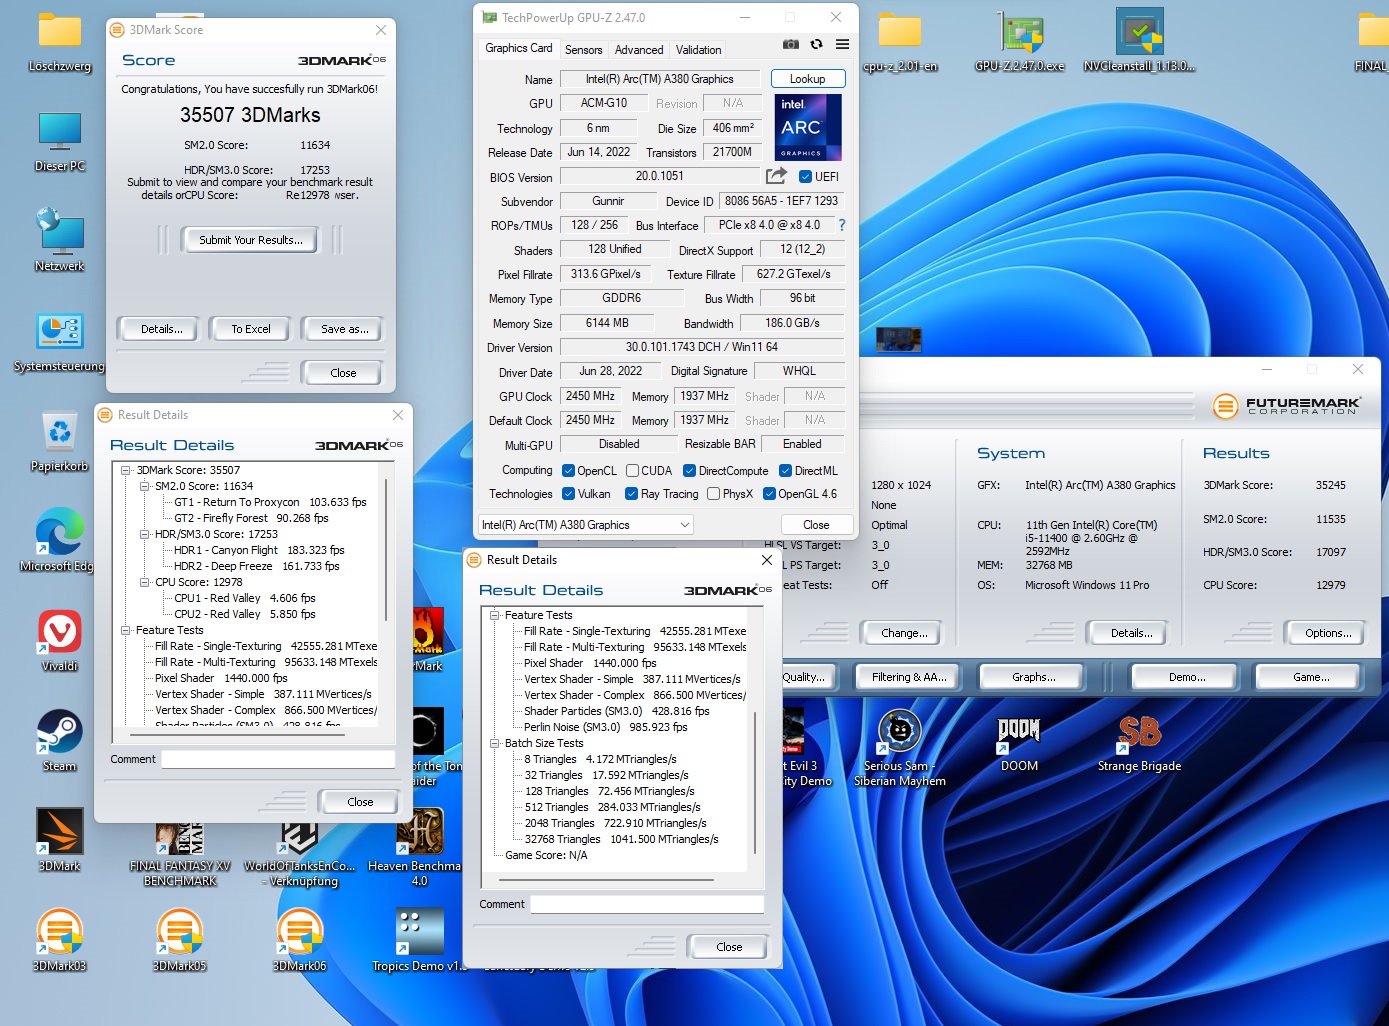Click Filtering & AA... button in 3DMark06
The height and width of the screenshot is (1026, 1389).
909,677
